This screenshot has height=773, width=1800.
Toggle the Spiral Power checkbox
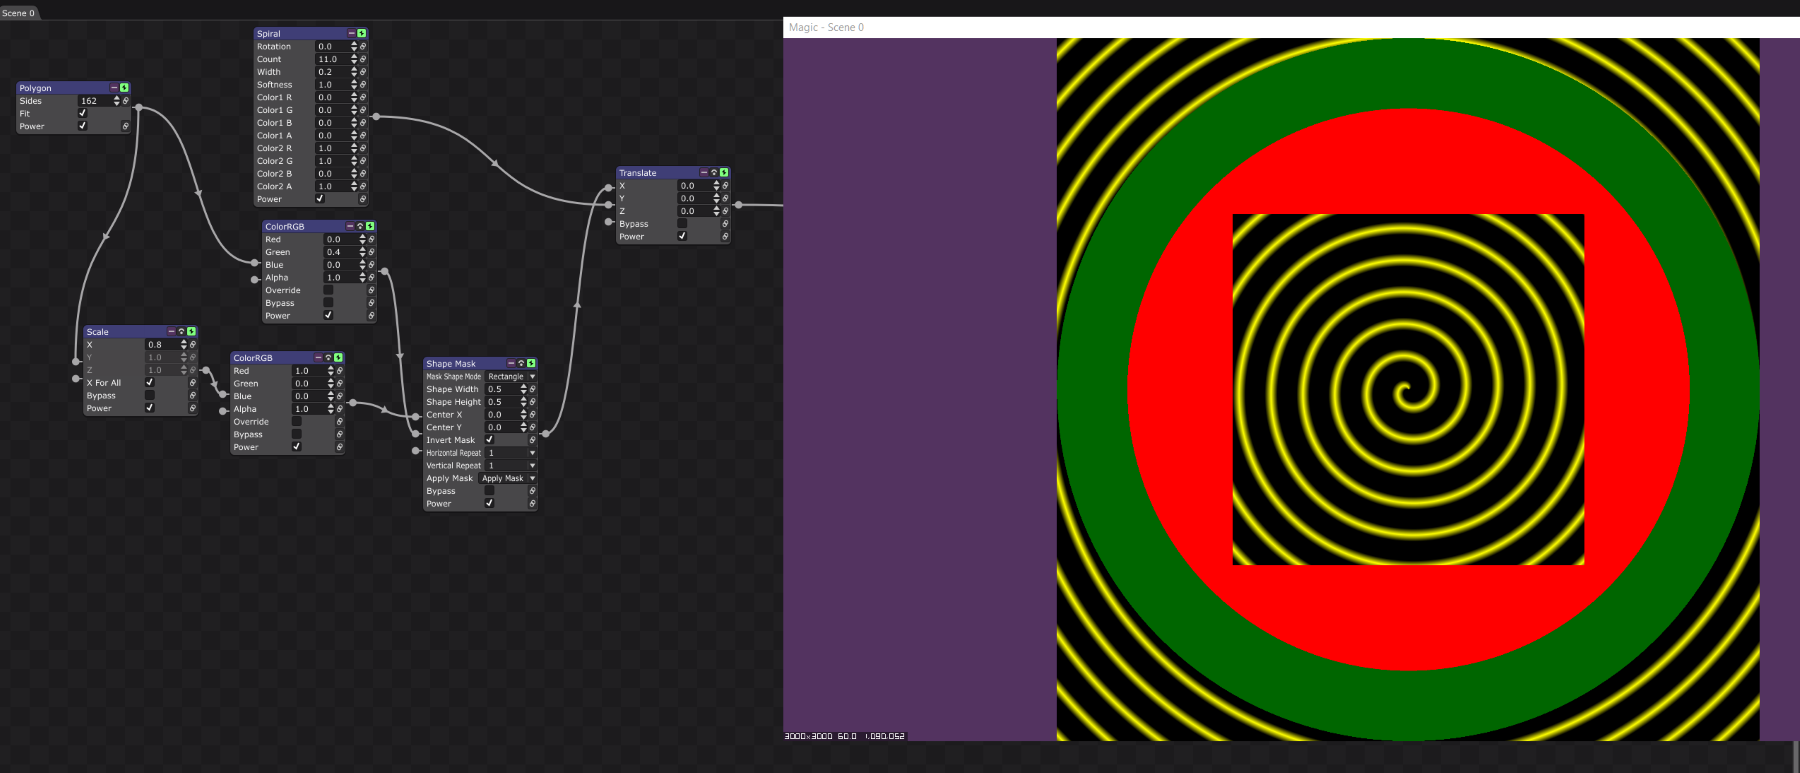coord(320,198)
